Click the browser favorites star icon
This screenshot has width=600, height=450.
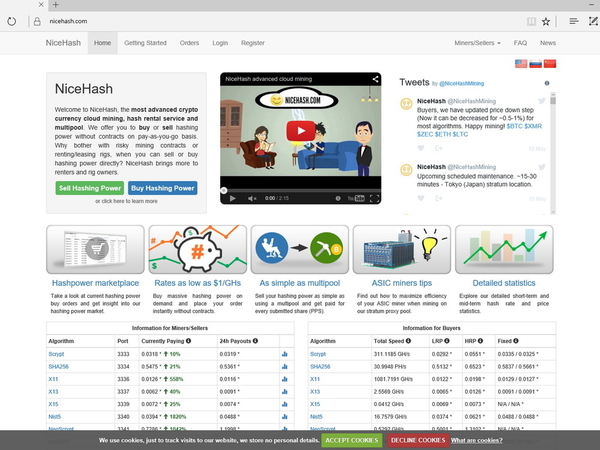pos(546,20)
